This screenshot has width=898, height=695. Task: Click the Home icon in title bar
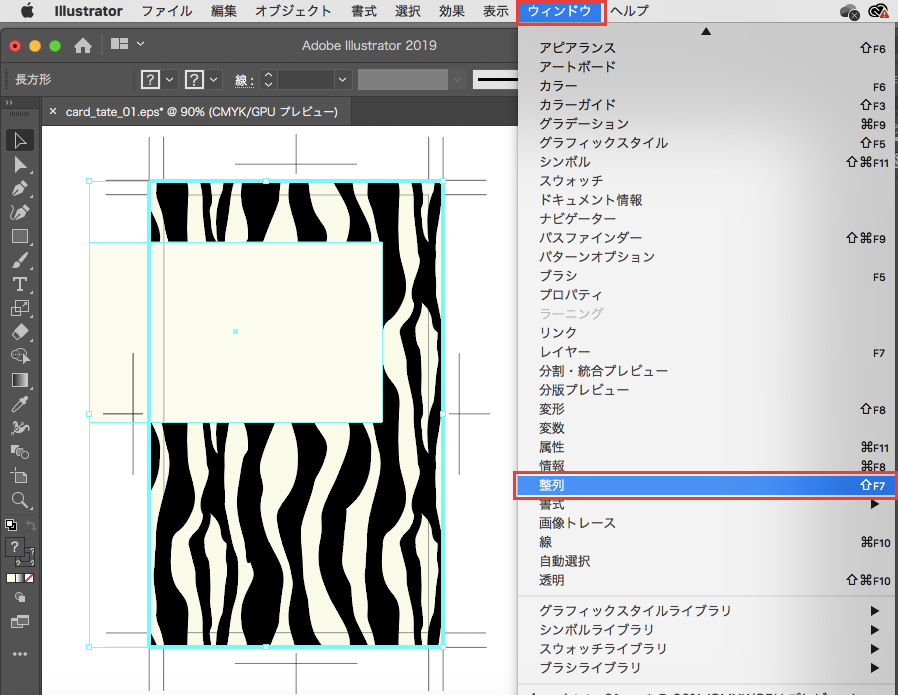click(84, 45)
